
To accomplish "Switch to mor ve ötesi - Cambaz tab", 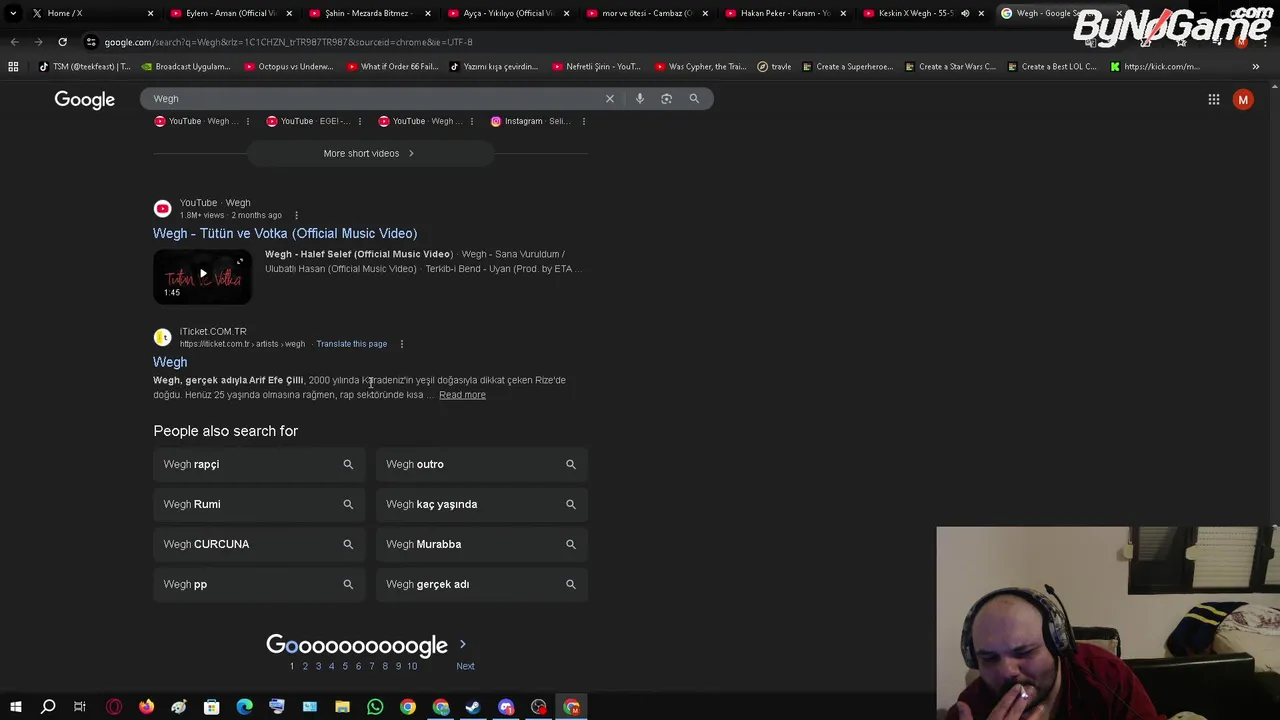I will (646, 13).
